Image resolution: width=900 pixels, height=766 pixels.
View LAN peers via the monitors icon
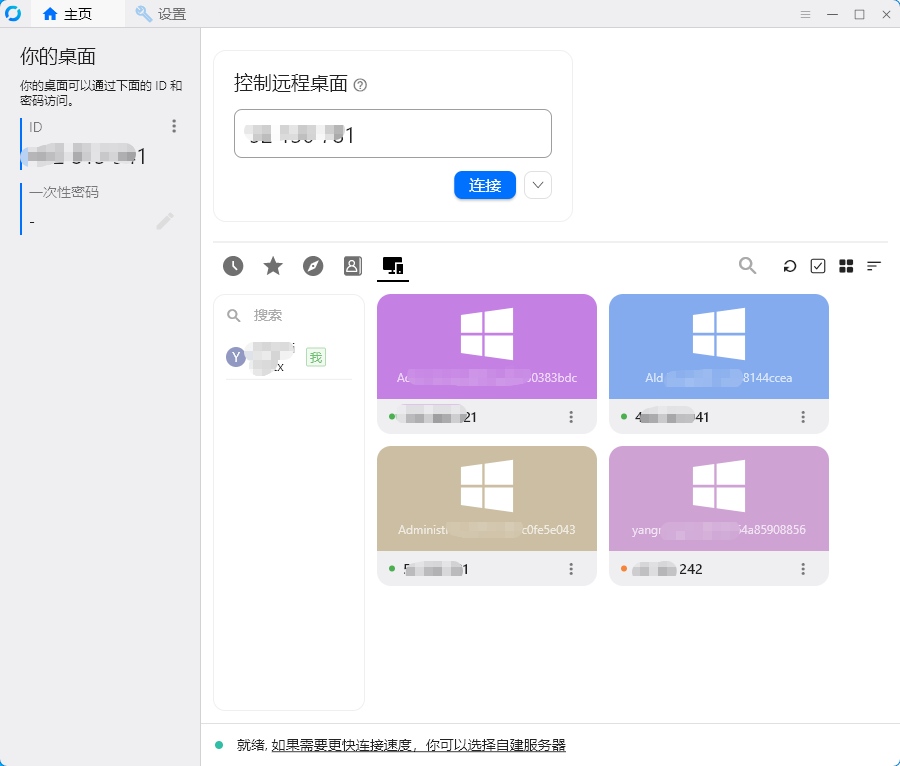[392, 266]
